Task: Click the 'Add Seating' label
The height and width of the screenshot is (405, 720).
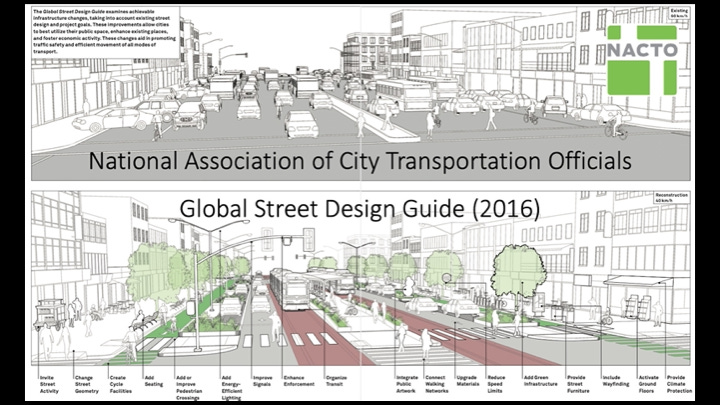Action: point(154,381)
